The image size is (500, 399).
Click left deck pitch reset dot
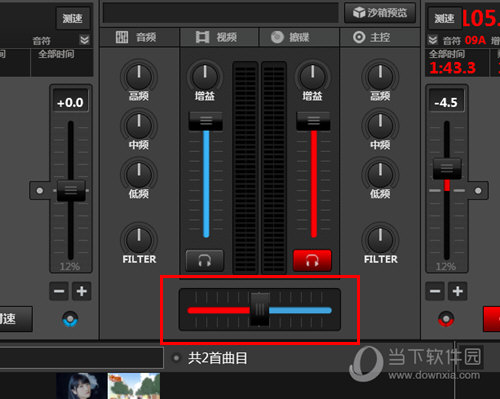(x=40, y=191)
